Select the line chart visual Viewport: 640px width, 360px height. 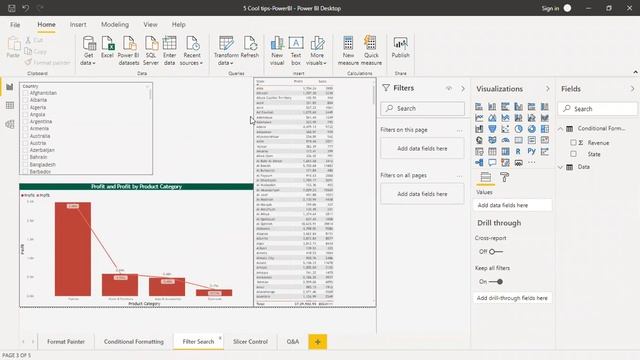(x=479, y=118)
